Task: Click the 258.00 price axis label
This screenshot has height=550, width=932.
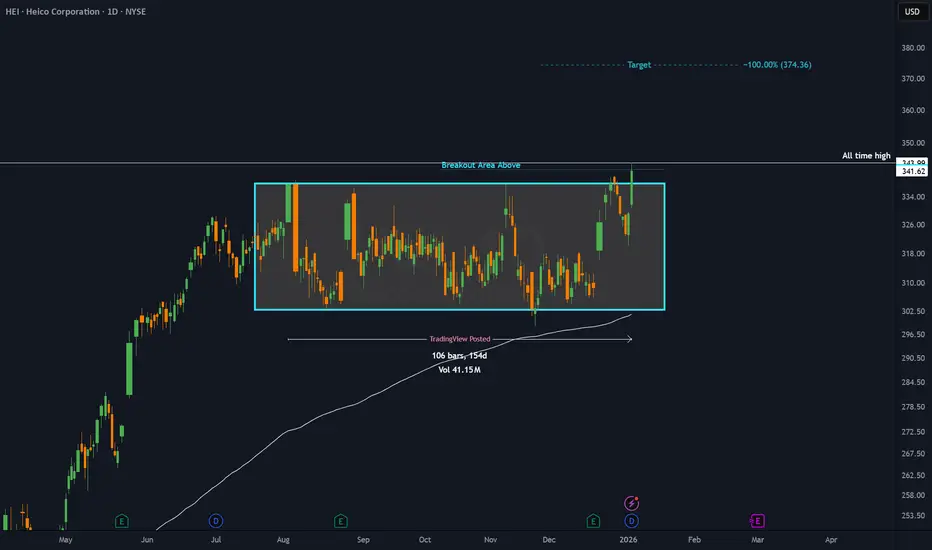Action: coord(913,495)
